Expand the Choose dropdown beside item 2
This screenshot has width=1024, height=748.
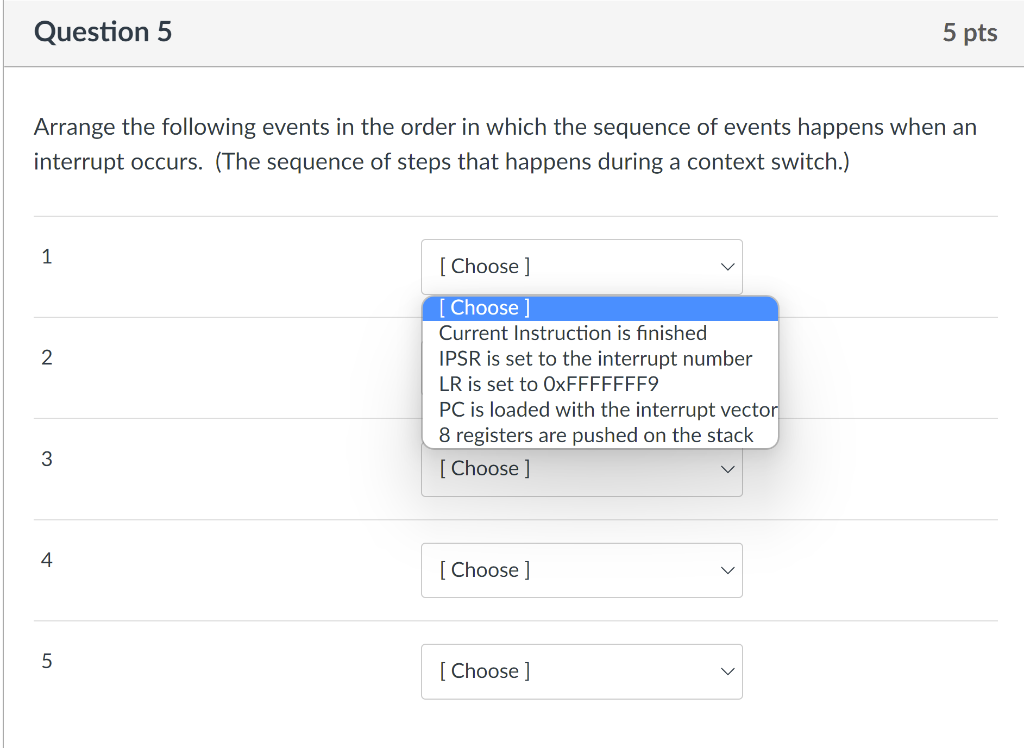(x=581, y=368)
